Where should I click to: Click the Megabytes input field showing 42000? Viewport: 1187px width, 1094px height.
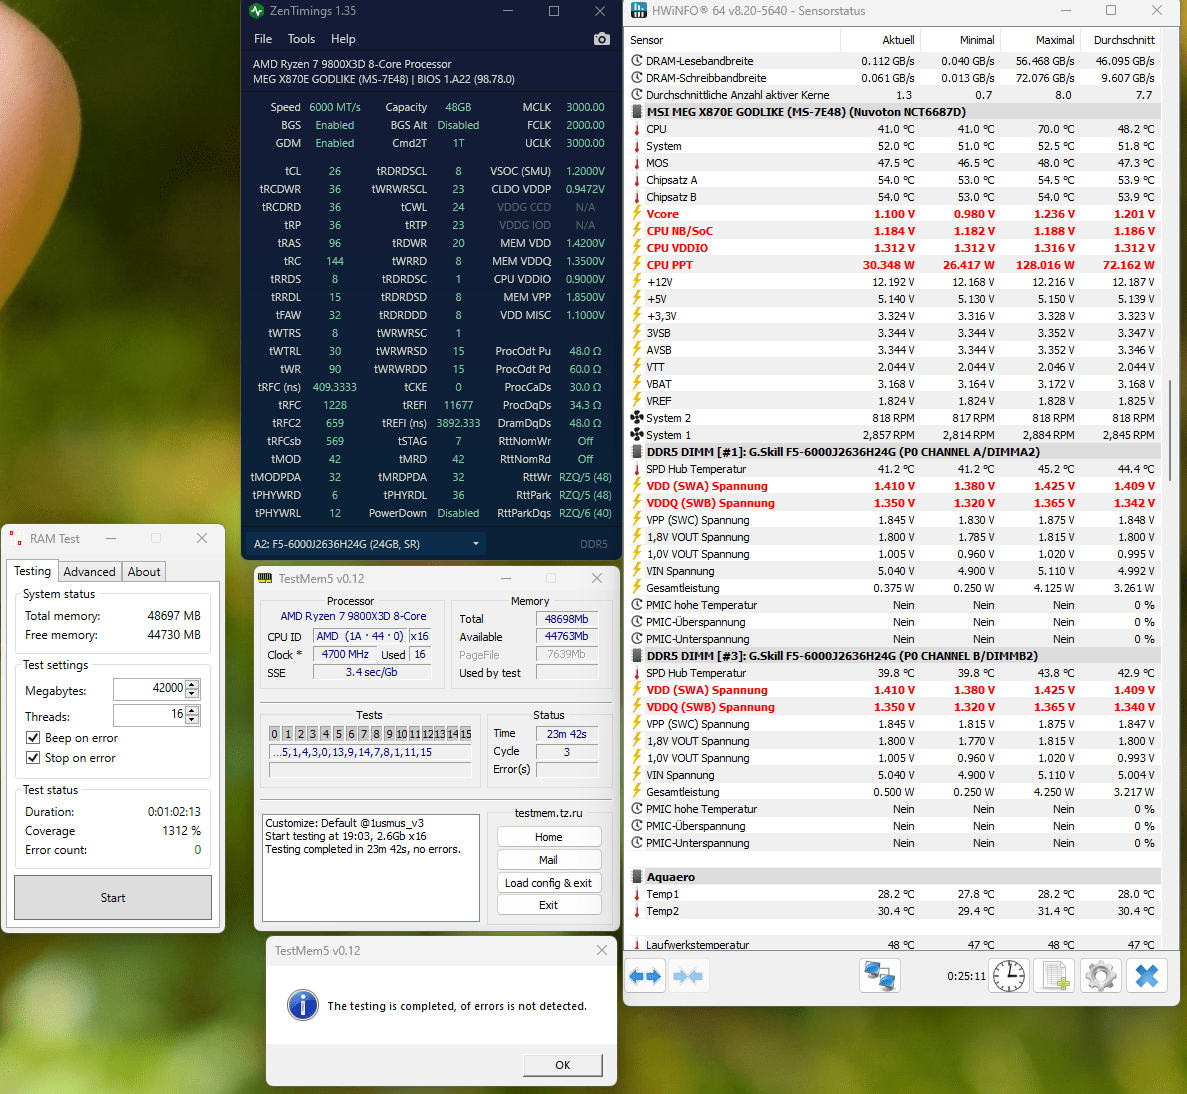pos(149,689)
